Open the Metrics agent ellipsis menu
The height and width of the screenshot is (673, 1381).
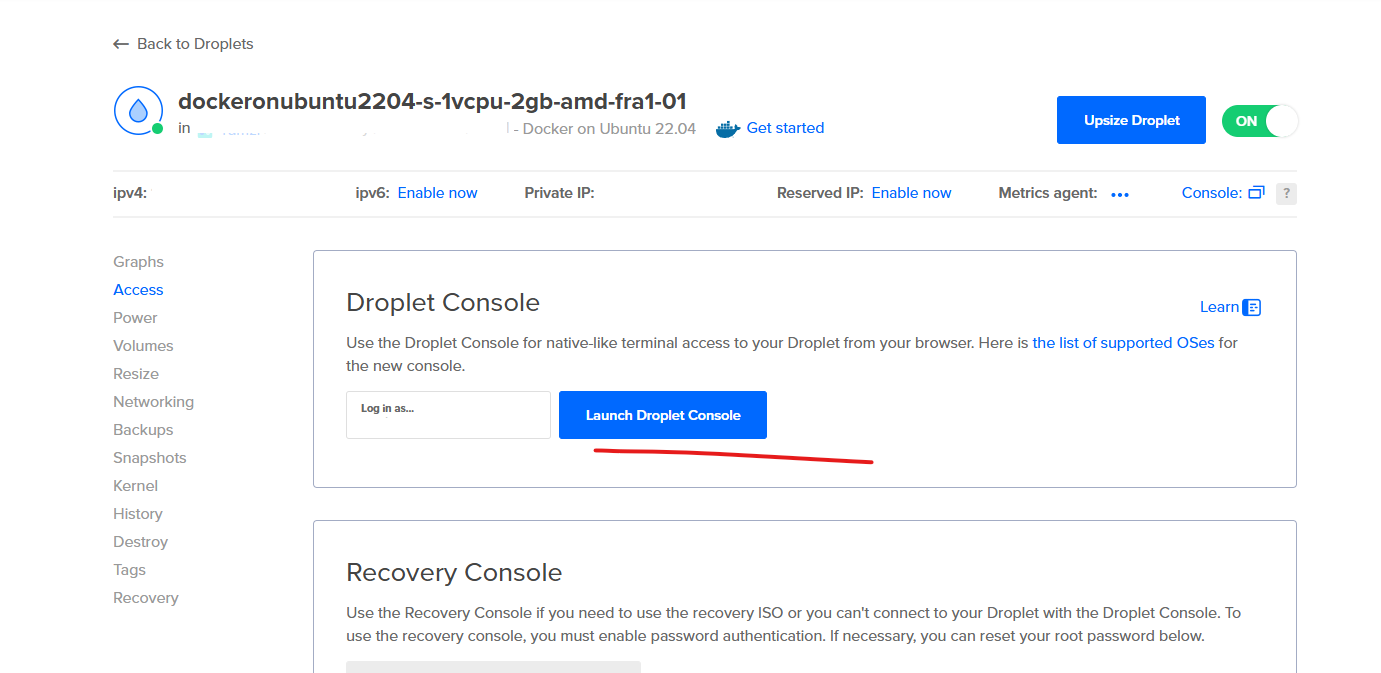point(1119,195)
